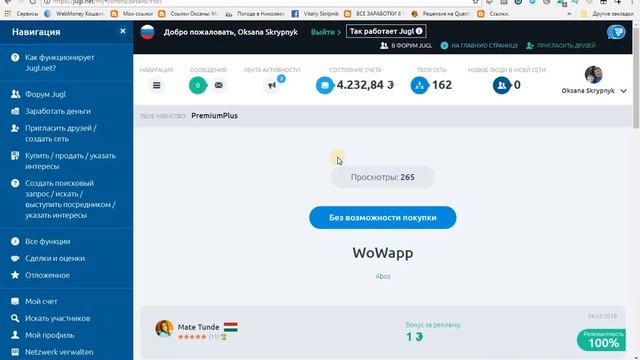The height and width of the screenshot is (360, 640).
Task: Click Пригласить друзей / создать сеть icon
Action: pyautogui.click(x=15, y=128)
